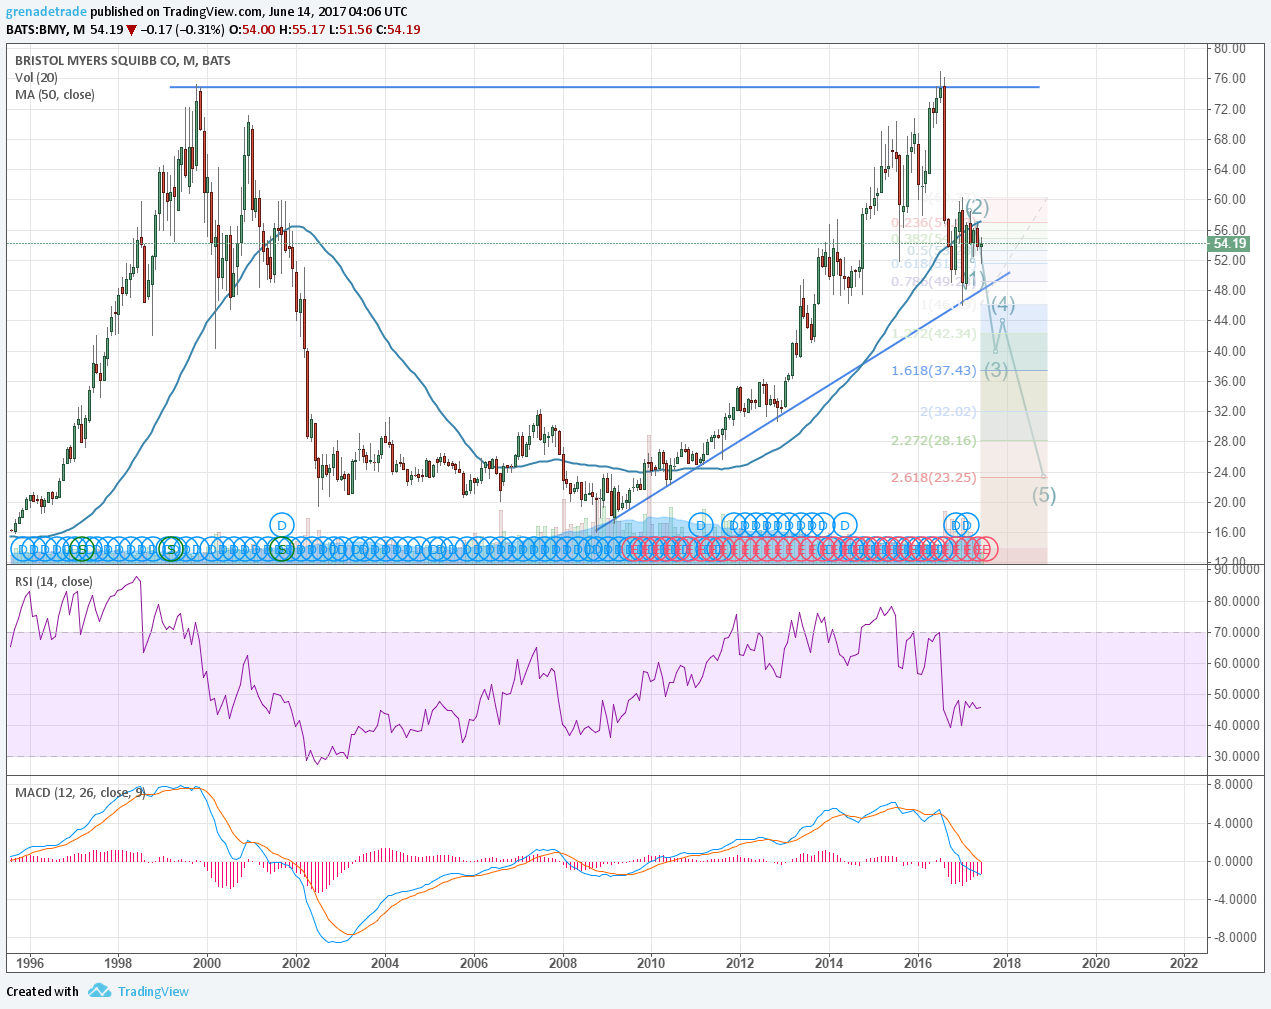
Task: Select the horizontal blue resistance line near 75
Action: click(x=604, y=87)
